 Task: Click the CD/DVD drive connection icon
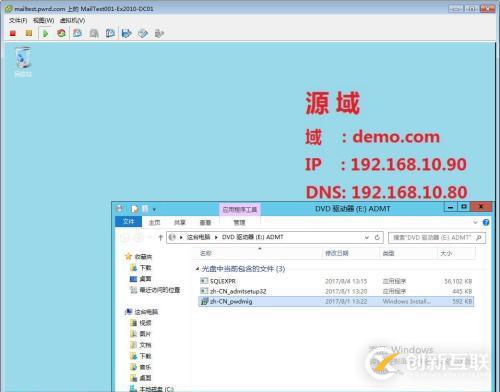[143, 33]
